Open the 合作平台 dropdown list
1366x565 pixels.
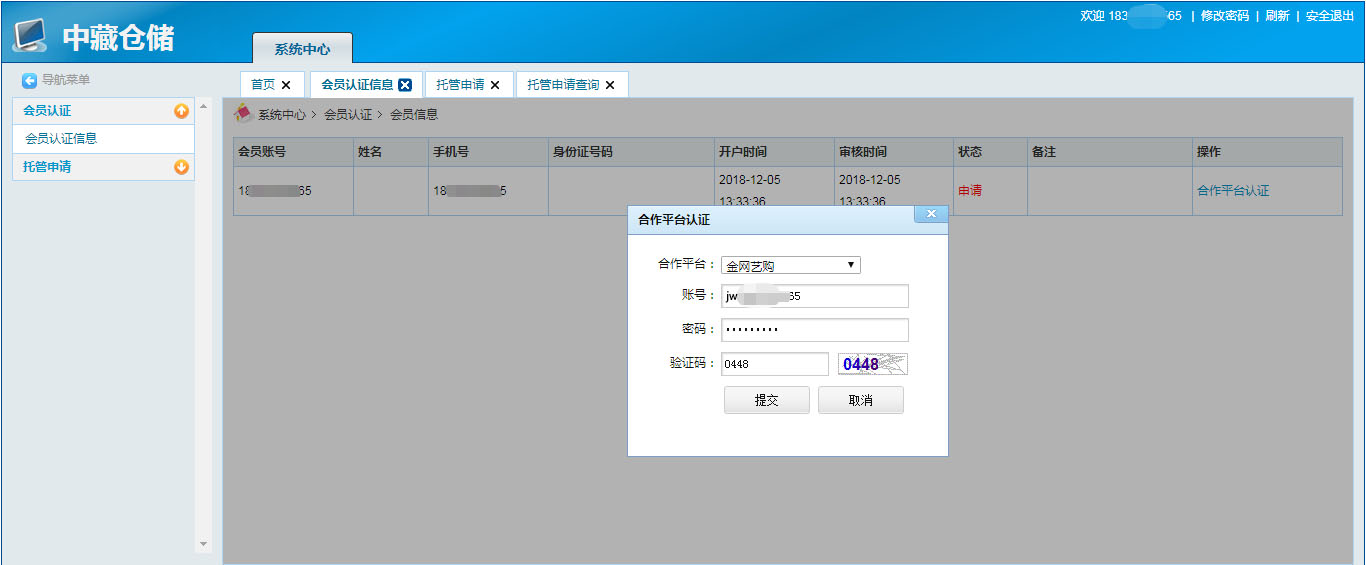[790, 265]
